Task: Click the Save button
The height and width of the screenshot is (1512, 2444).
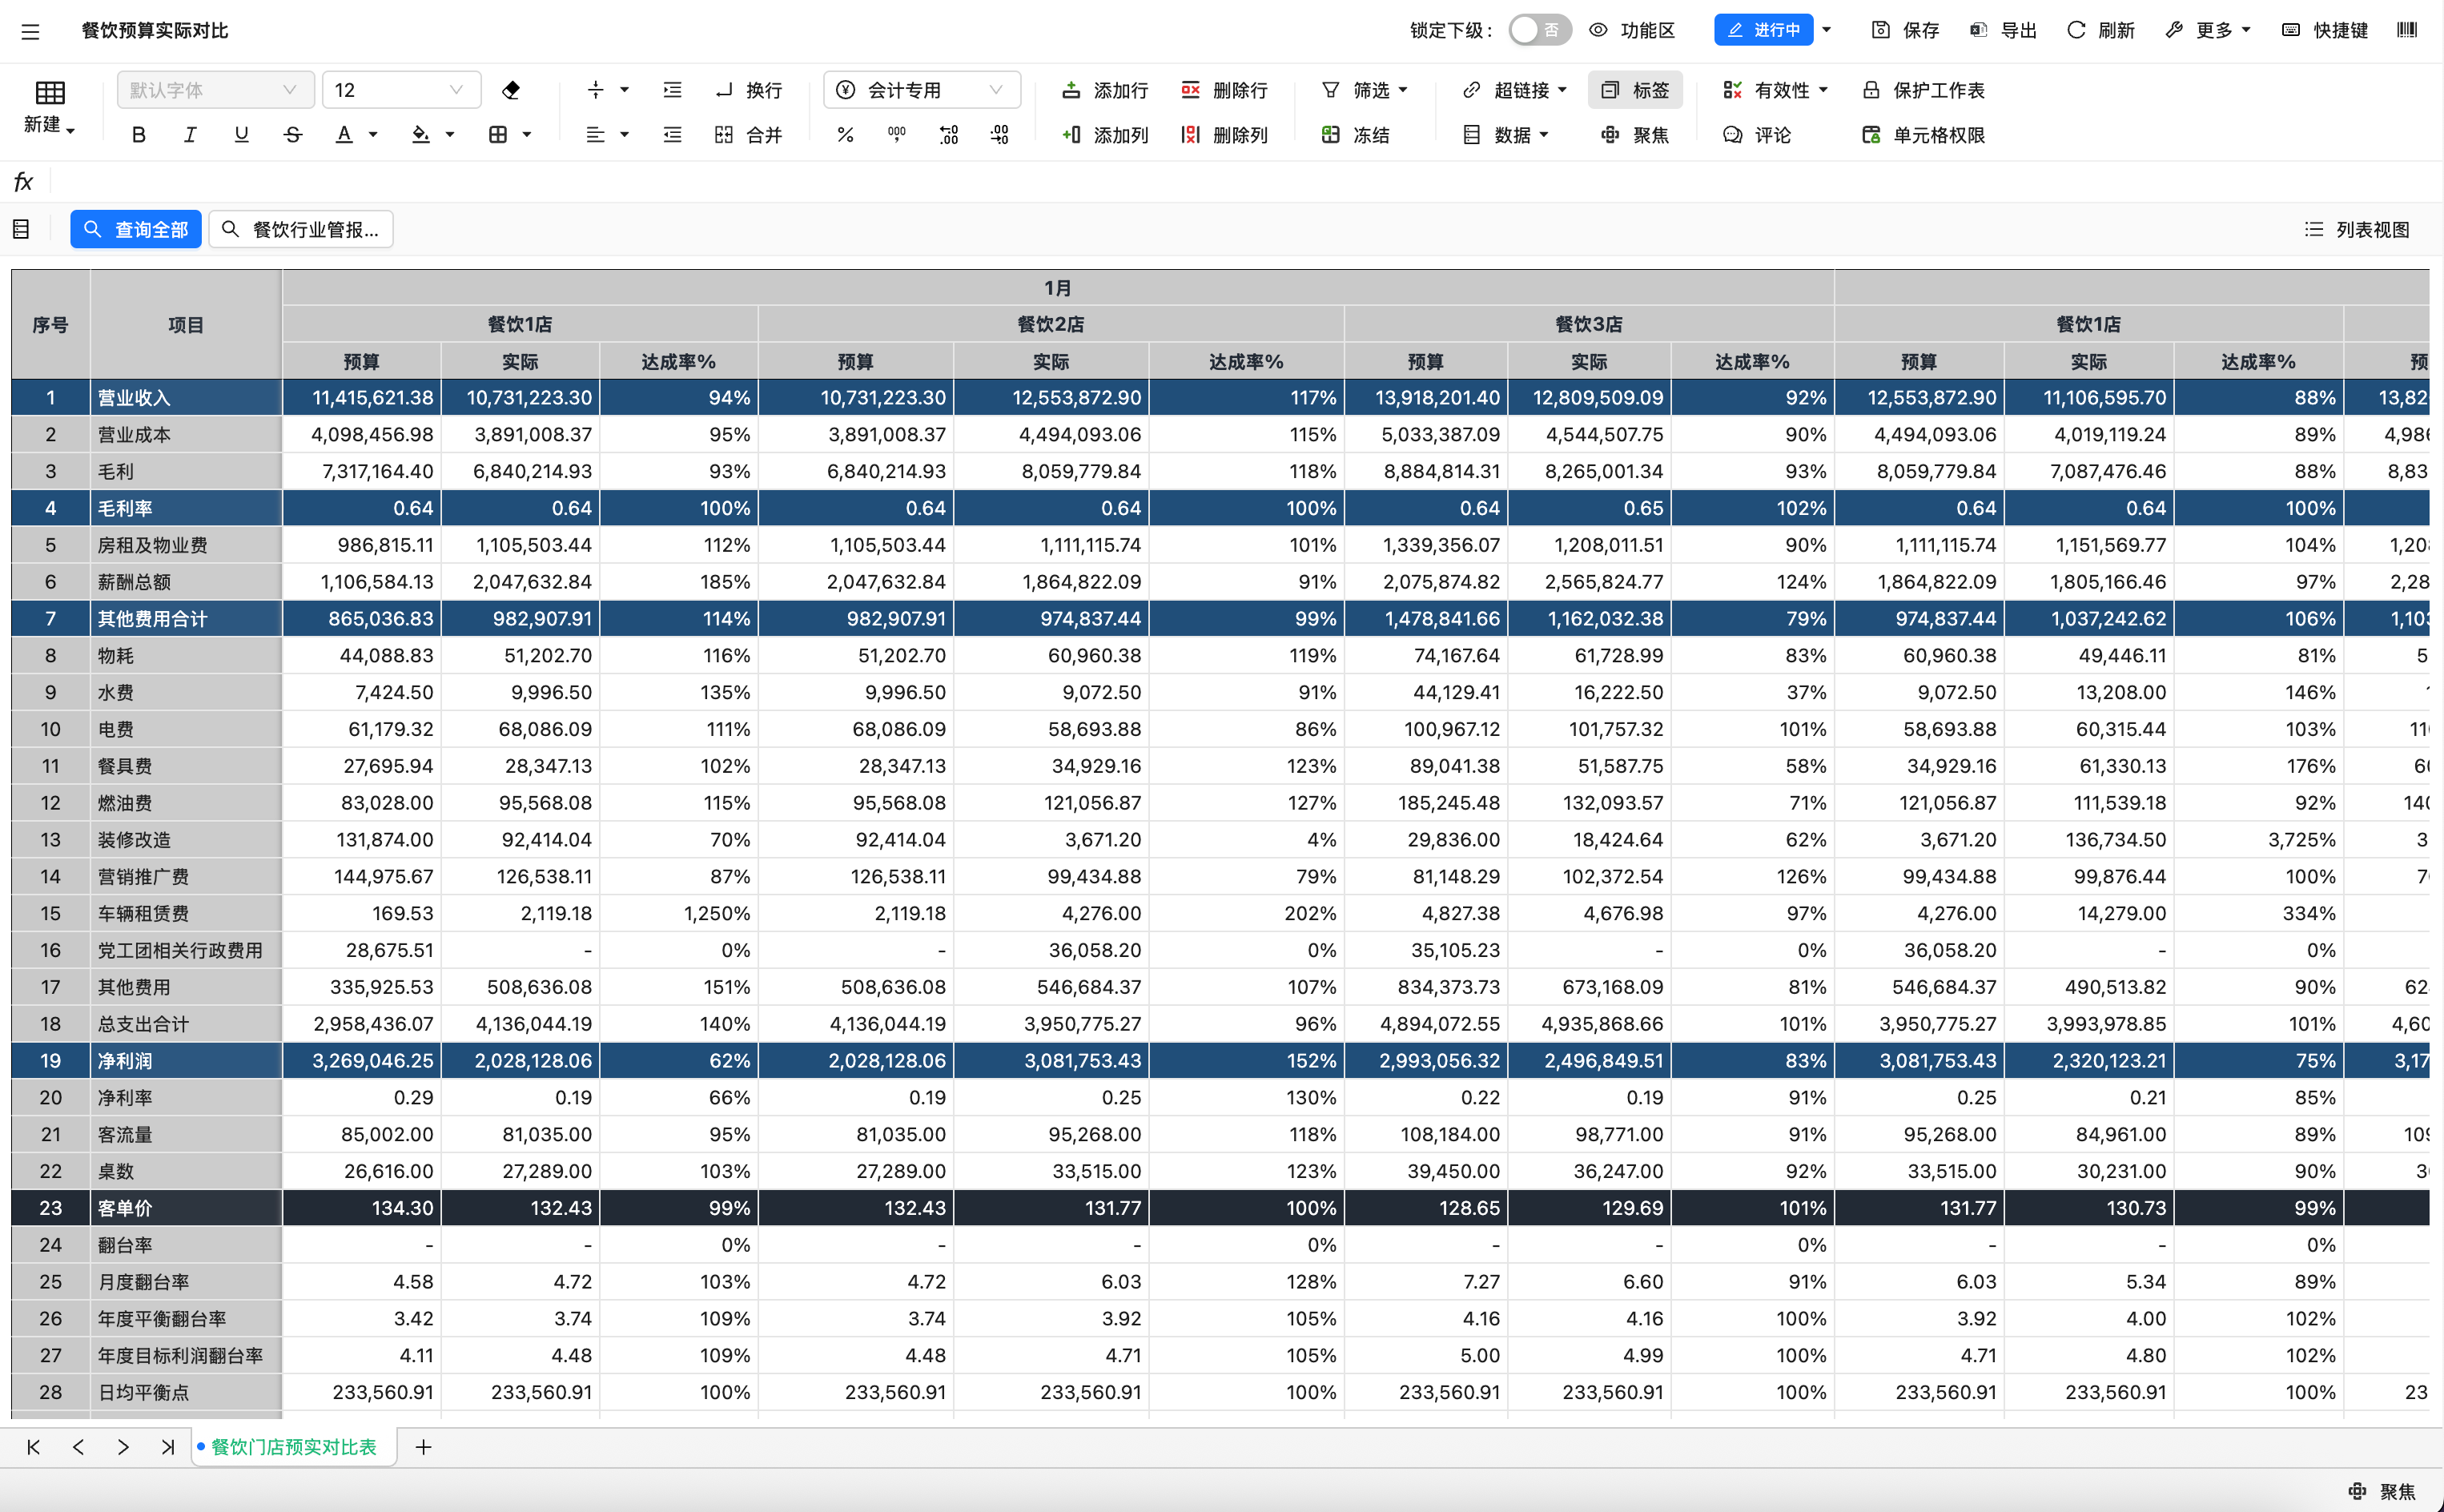Action: coord(1905,30)
